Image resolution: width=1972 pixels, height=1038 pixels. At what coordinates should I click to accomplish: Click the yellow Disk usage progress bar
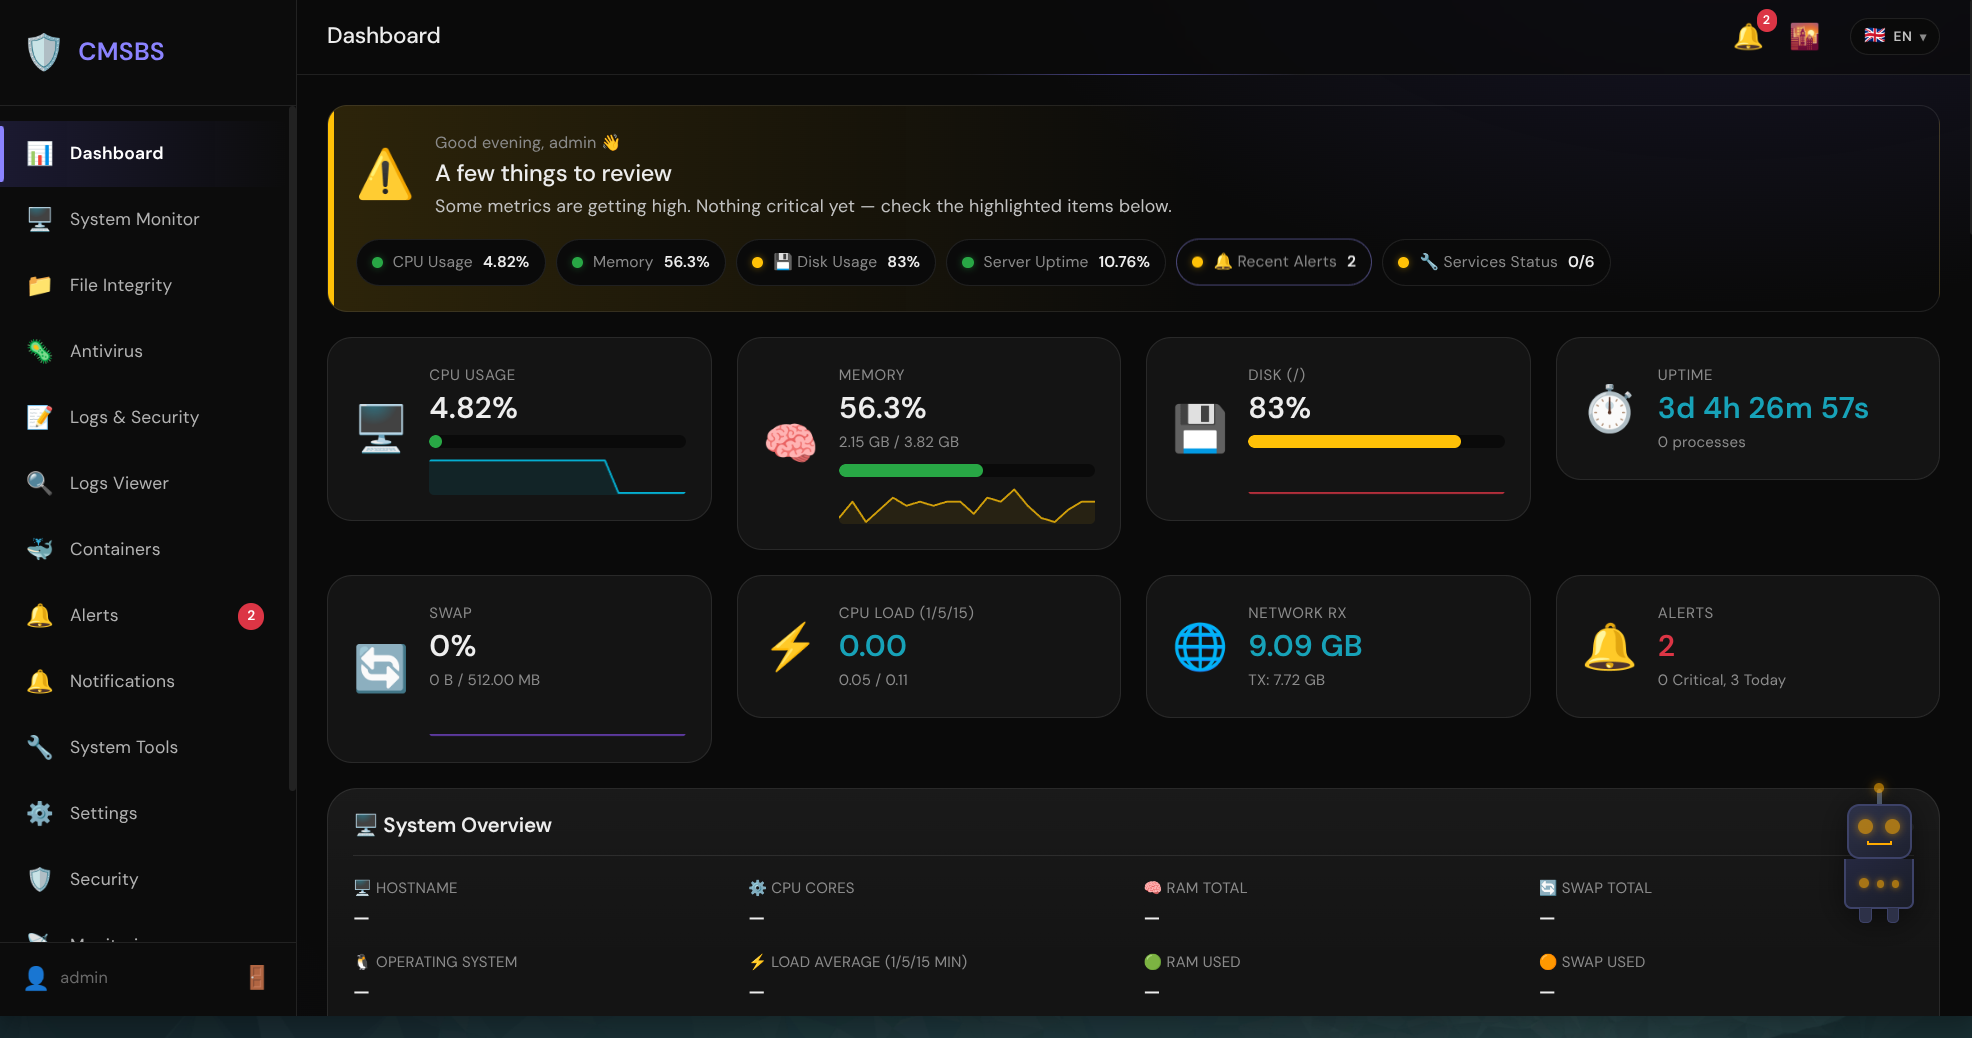(1354, 442)
